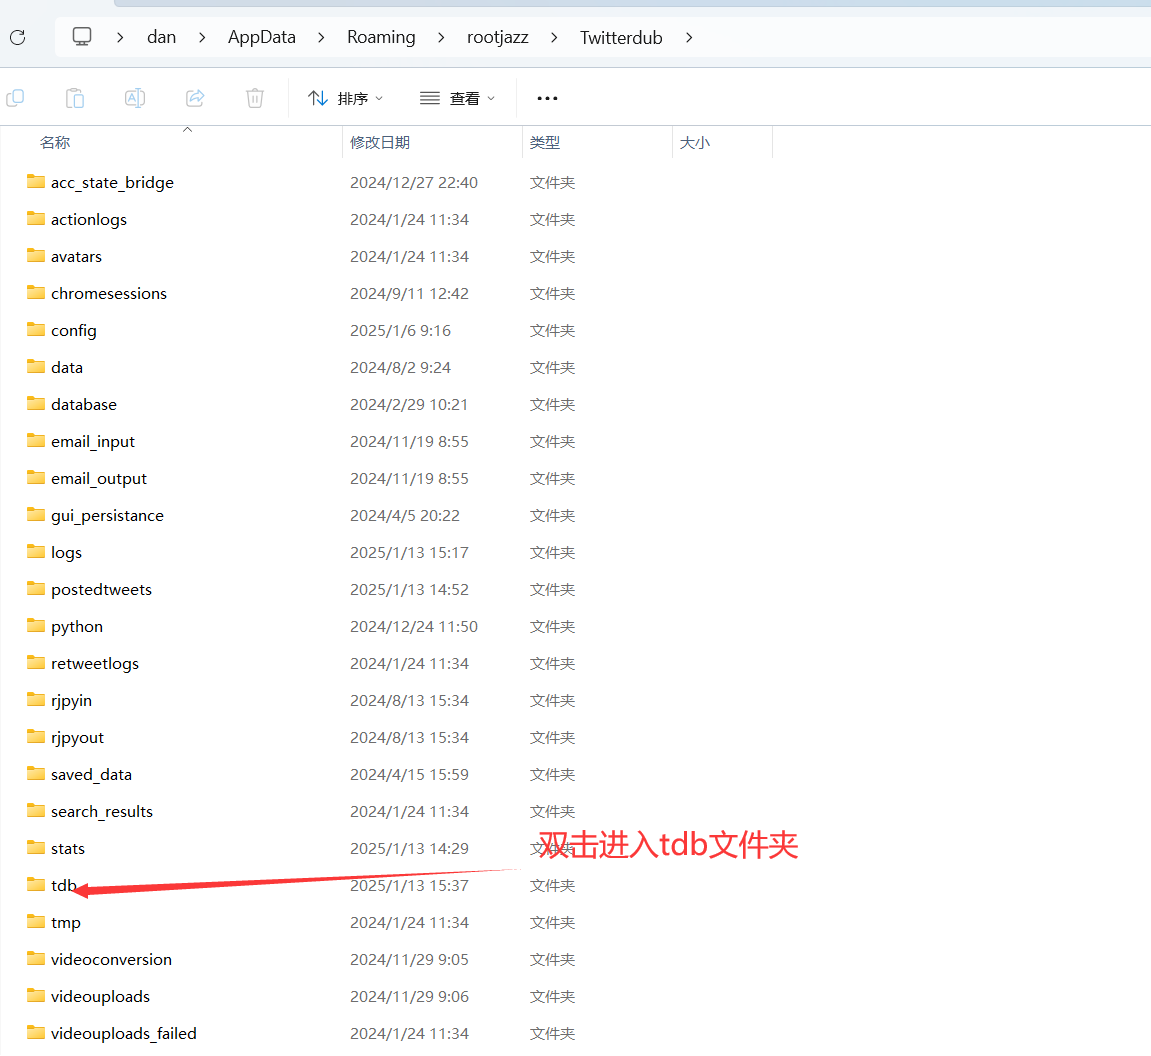Sort by 修改日期 column header
The image size is (1151, 1056).
[x=380, y=143]
